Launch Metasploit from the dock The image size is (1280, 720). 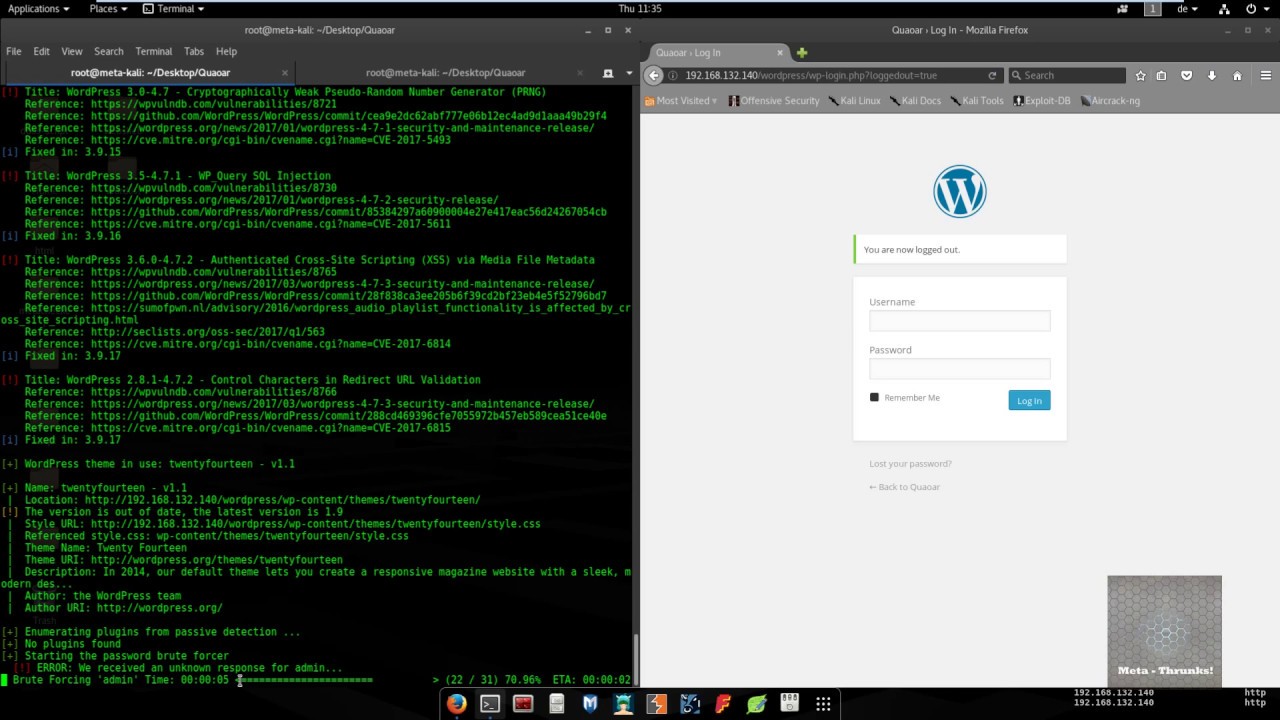590,704
